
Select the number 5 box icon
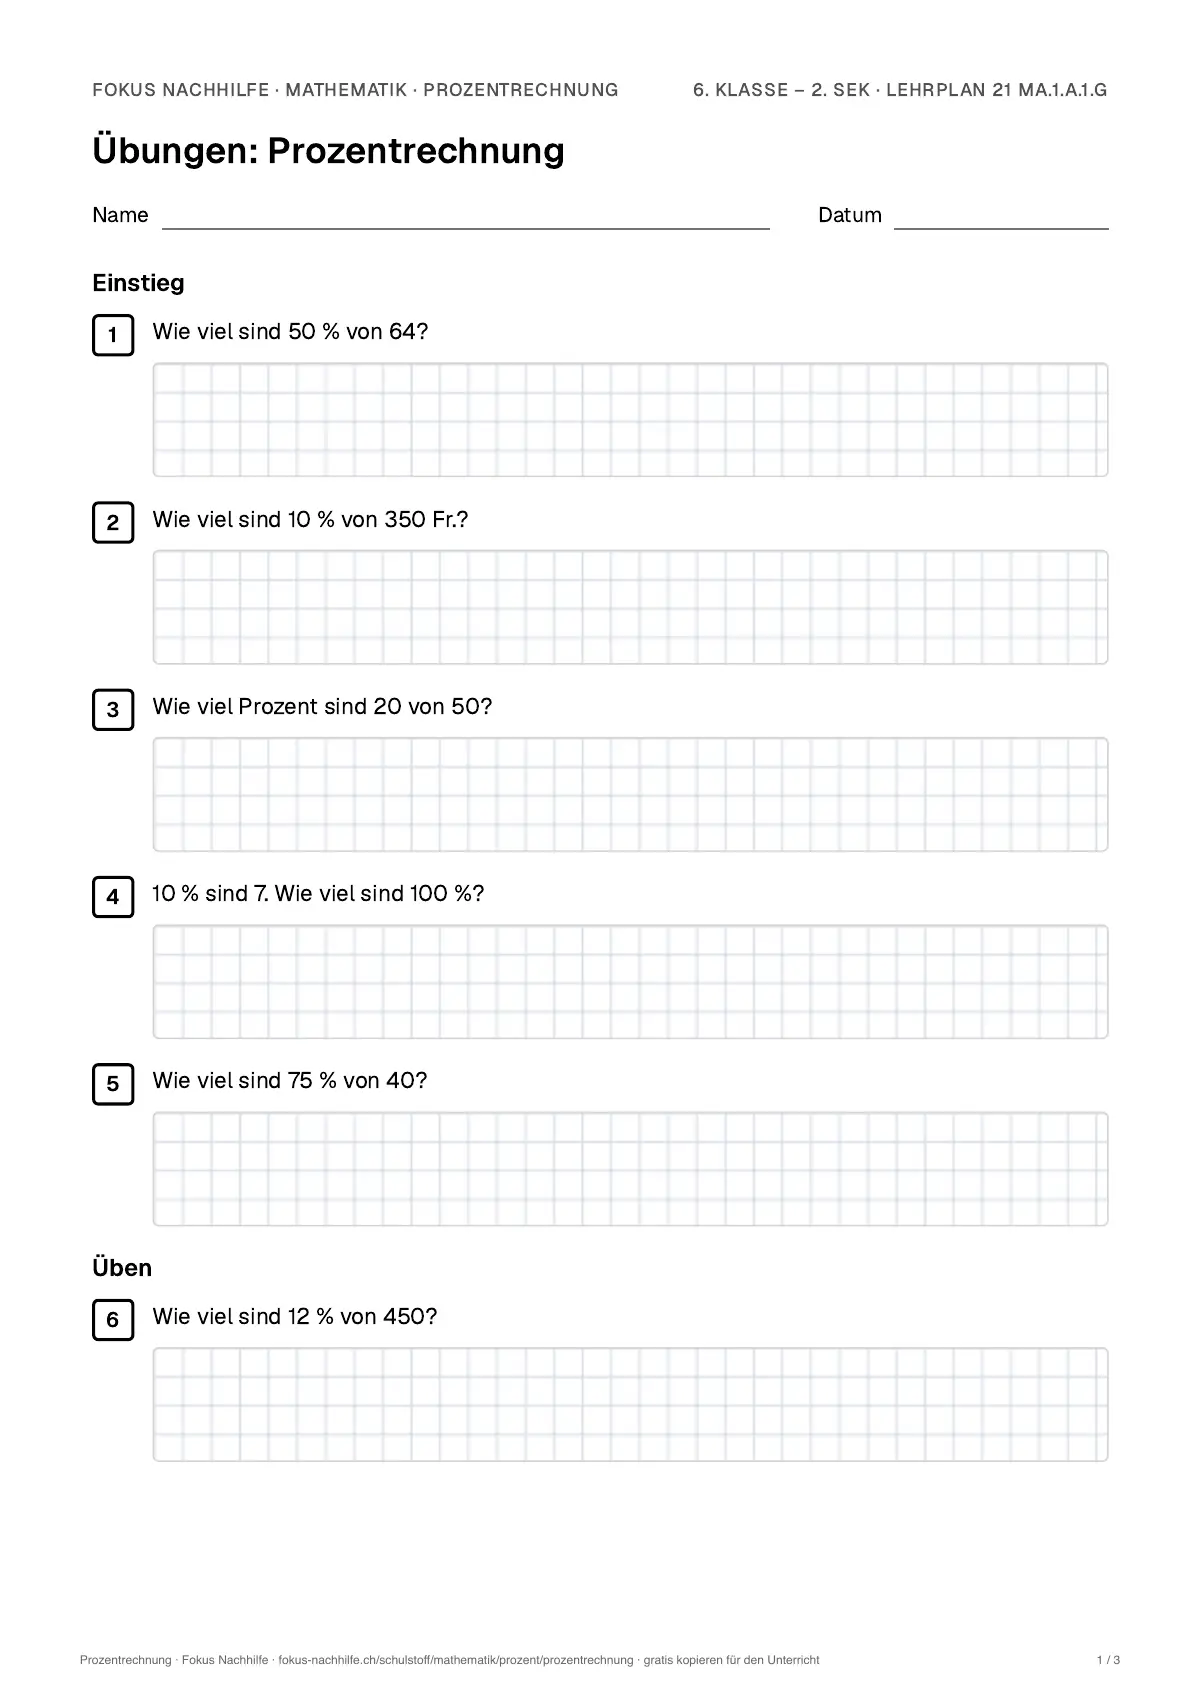[x=113, y=1084]
